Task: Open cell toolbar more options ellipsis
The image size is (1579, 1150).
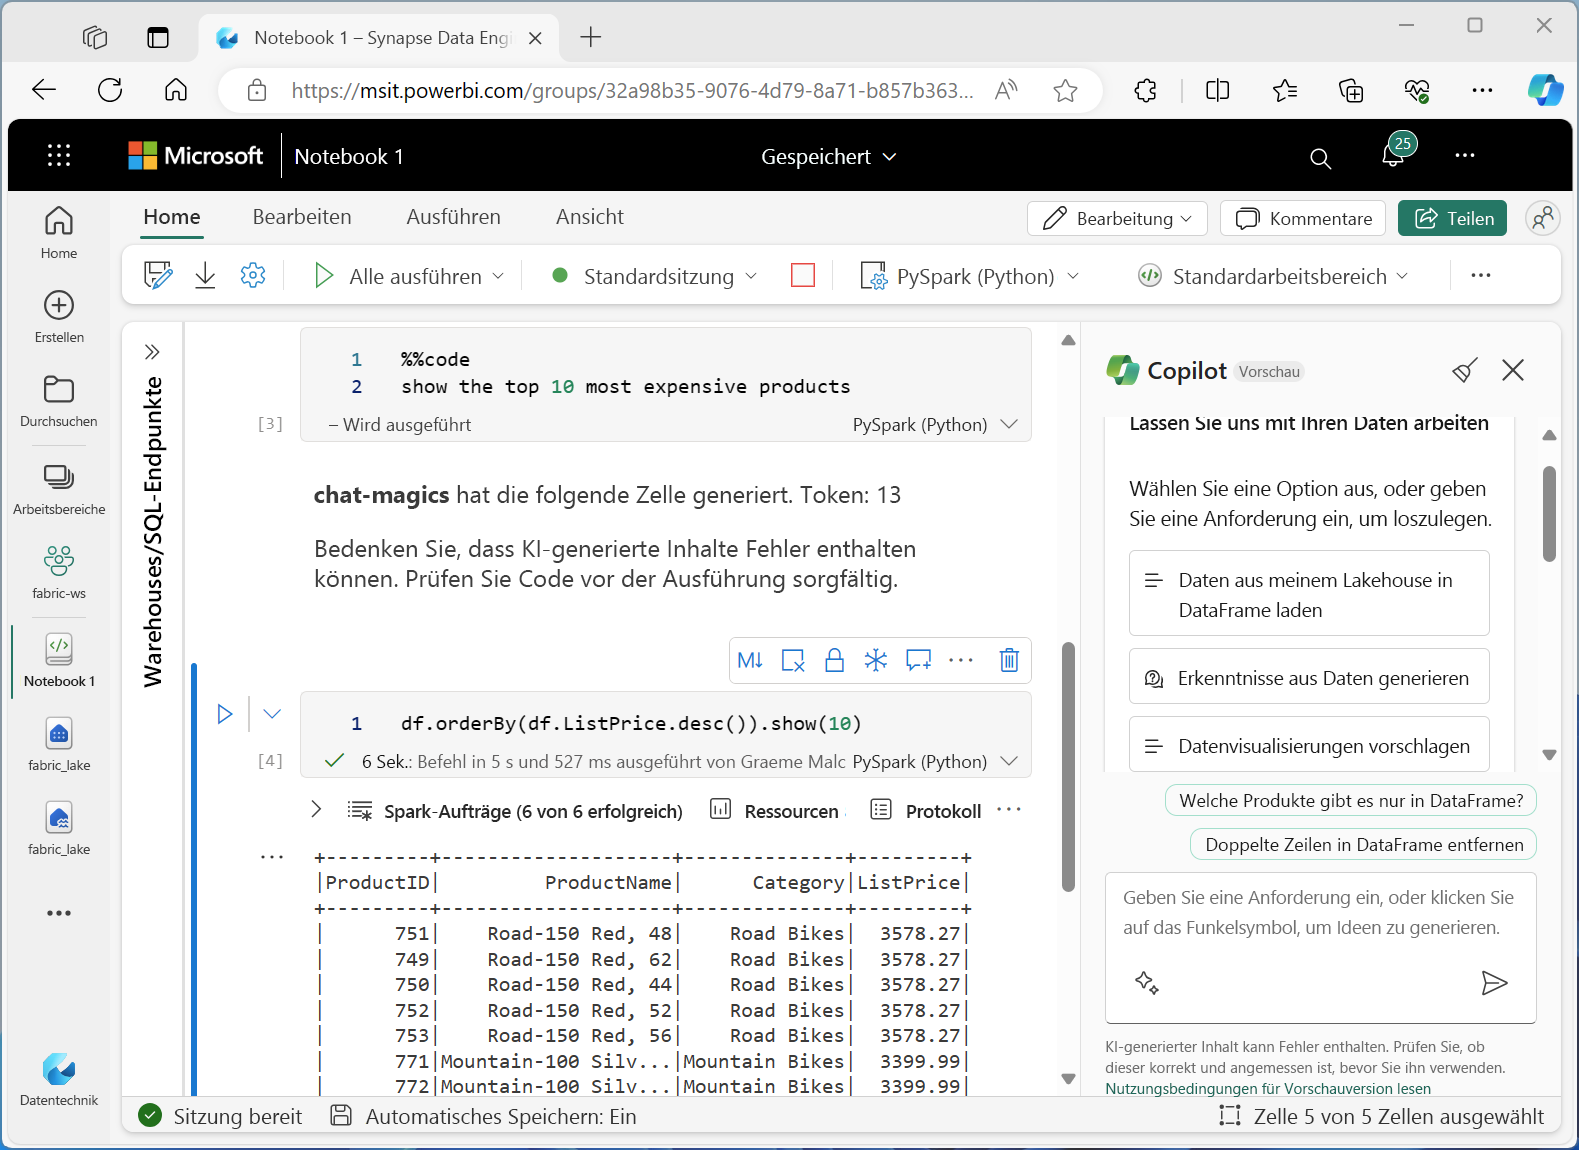Action: click(961, 660)
